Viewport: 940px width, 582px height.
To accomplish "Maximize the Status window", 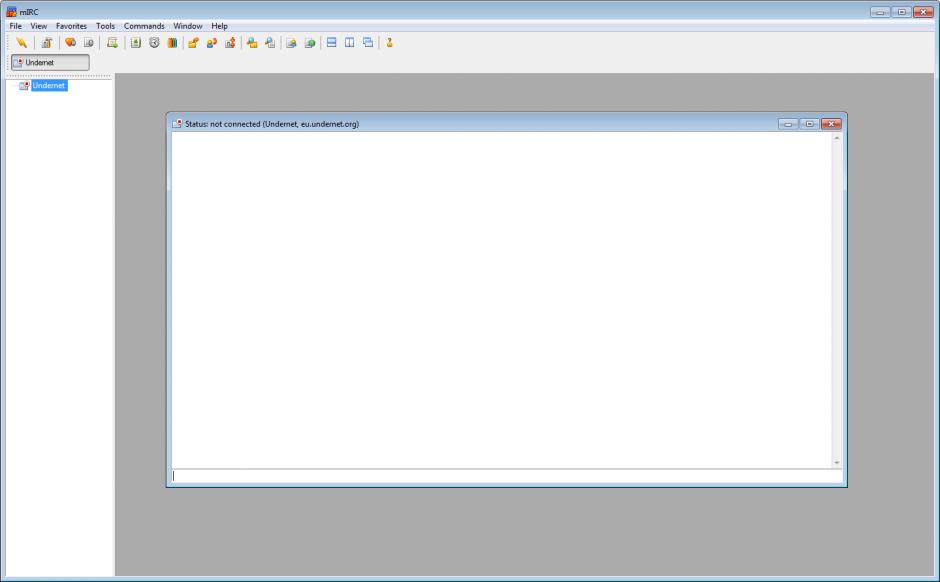I will [809, 123].
